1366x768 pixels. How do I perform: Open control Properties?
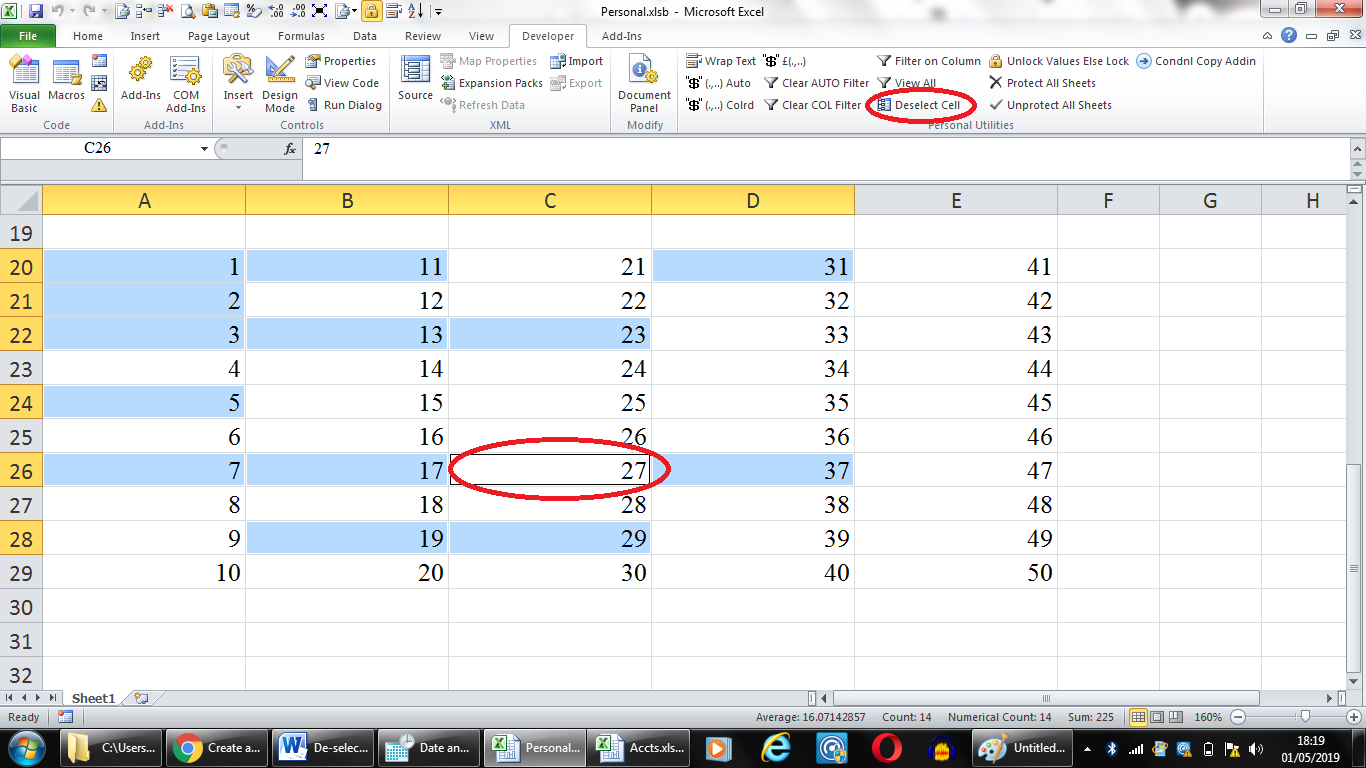341,61
